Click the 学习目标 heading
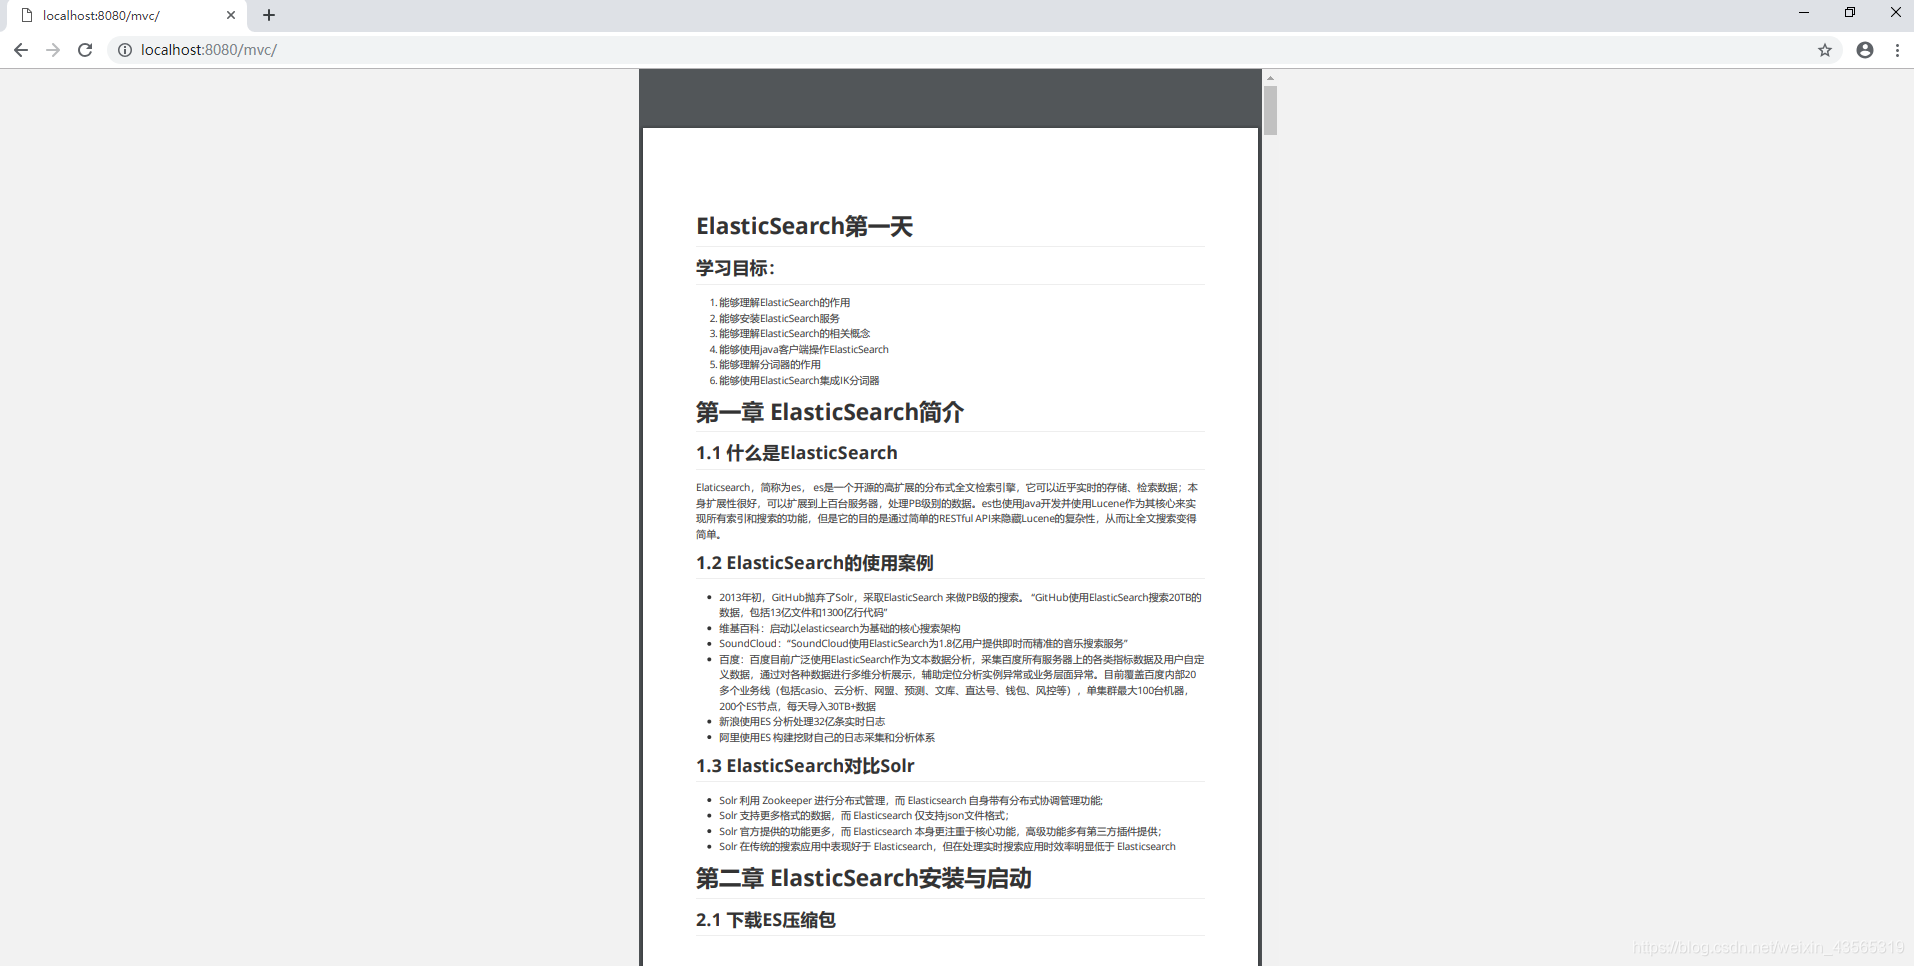1914x966 pixels. point(735,268)
